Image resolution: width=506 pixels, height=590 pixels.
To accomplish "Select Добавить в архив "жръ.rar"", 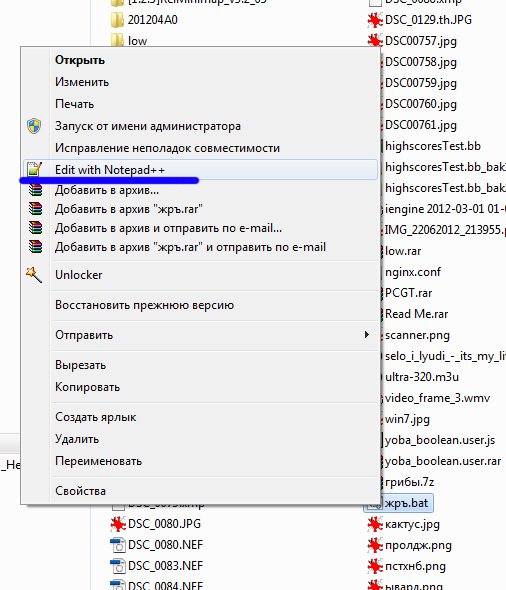I will 129,209.
